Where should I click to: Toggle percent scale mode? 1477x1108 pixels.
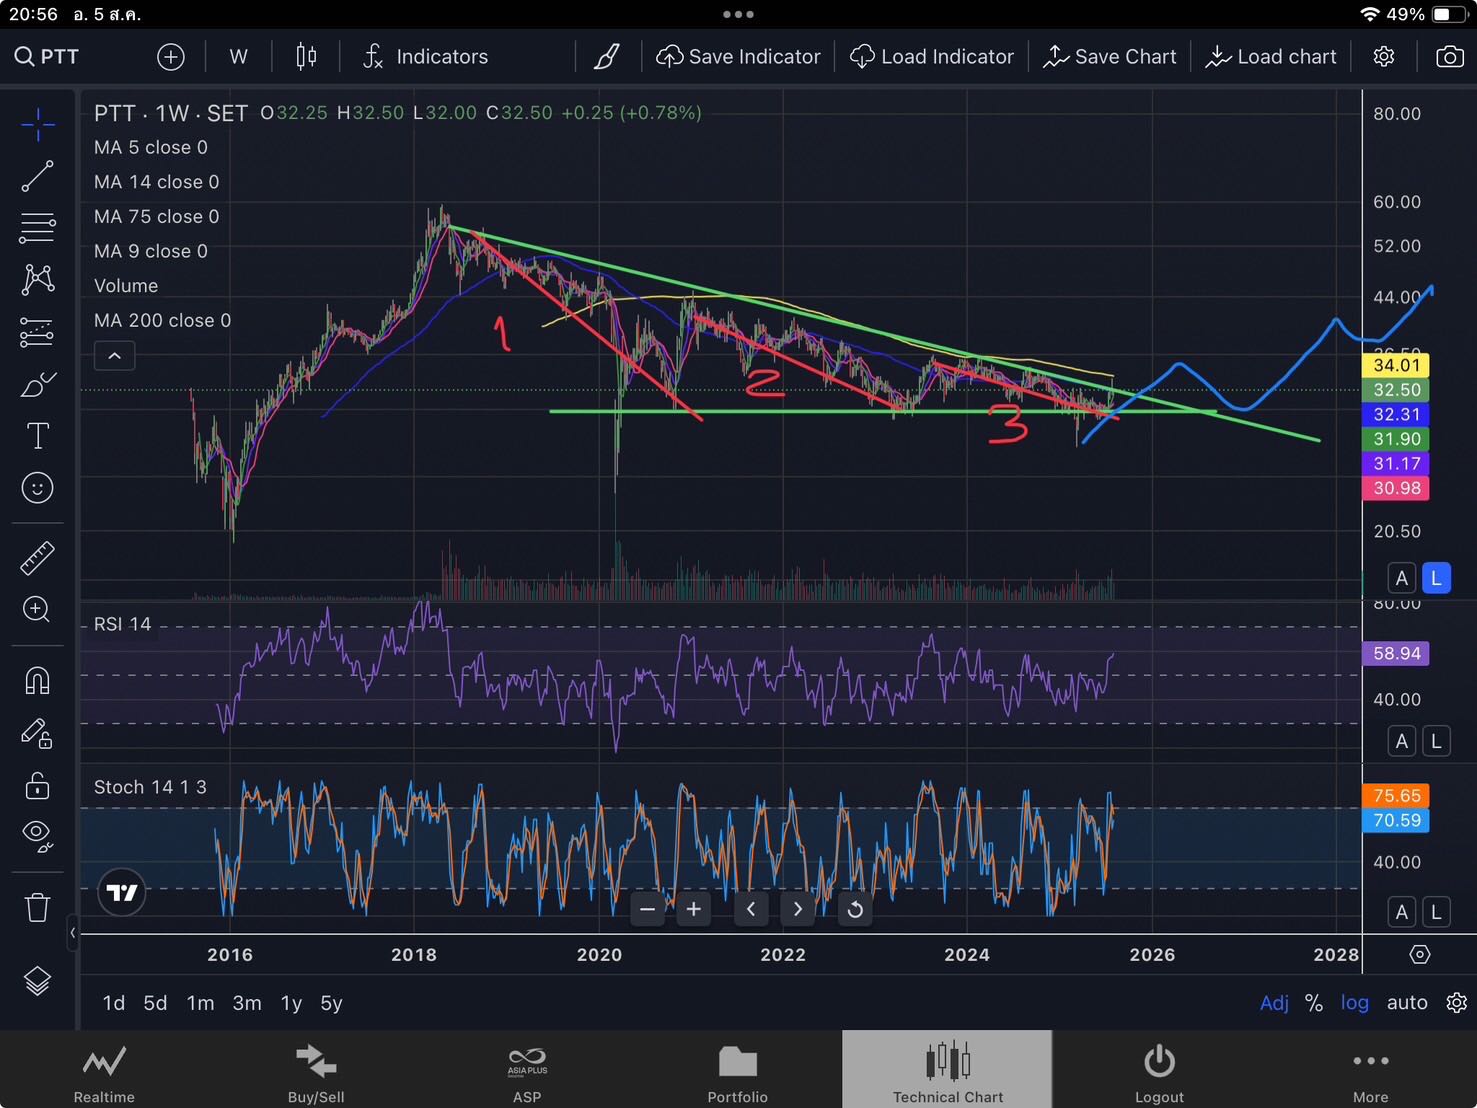[1314, 1003]
